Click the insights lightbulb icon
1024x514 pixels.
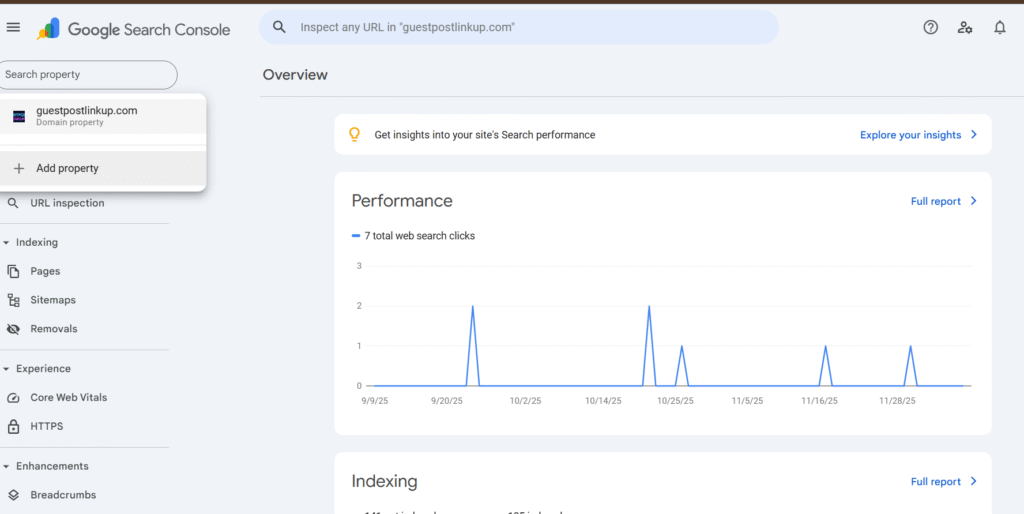[x=354, y=135]
